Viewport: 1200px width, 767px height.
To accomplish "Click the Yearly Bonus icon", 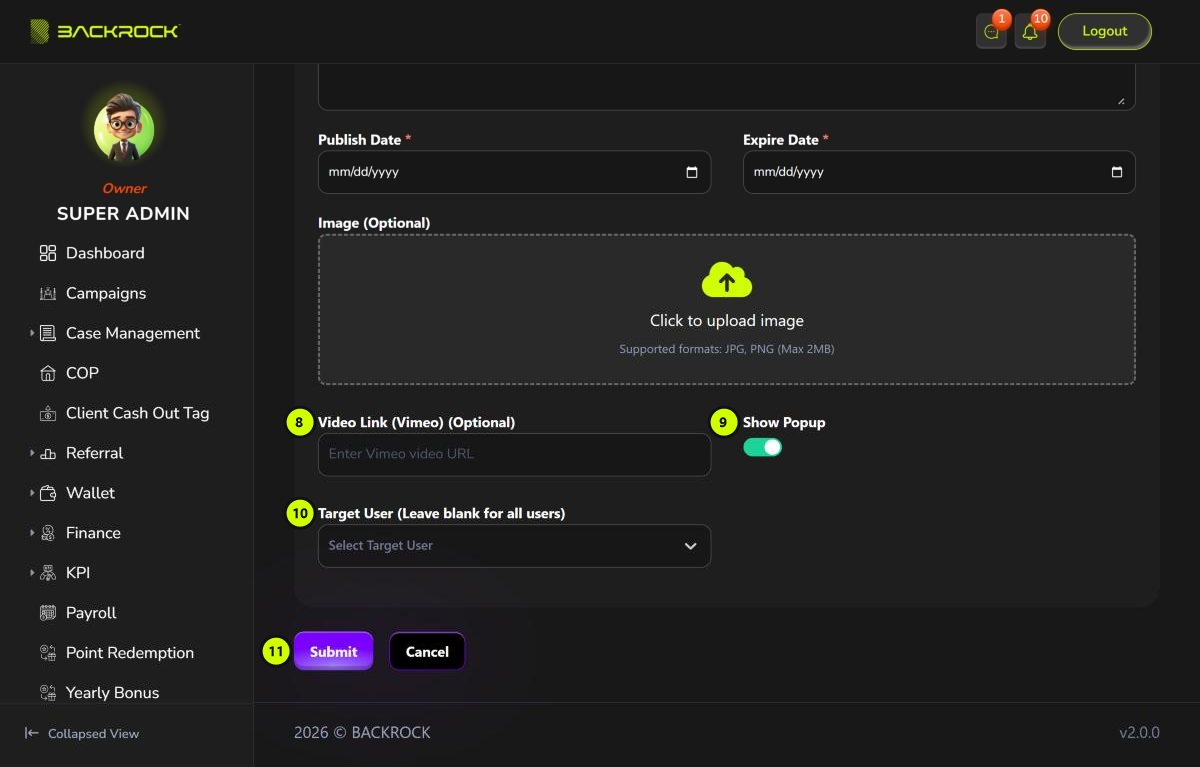I will tap(48, 693).
